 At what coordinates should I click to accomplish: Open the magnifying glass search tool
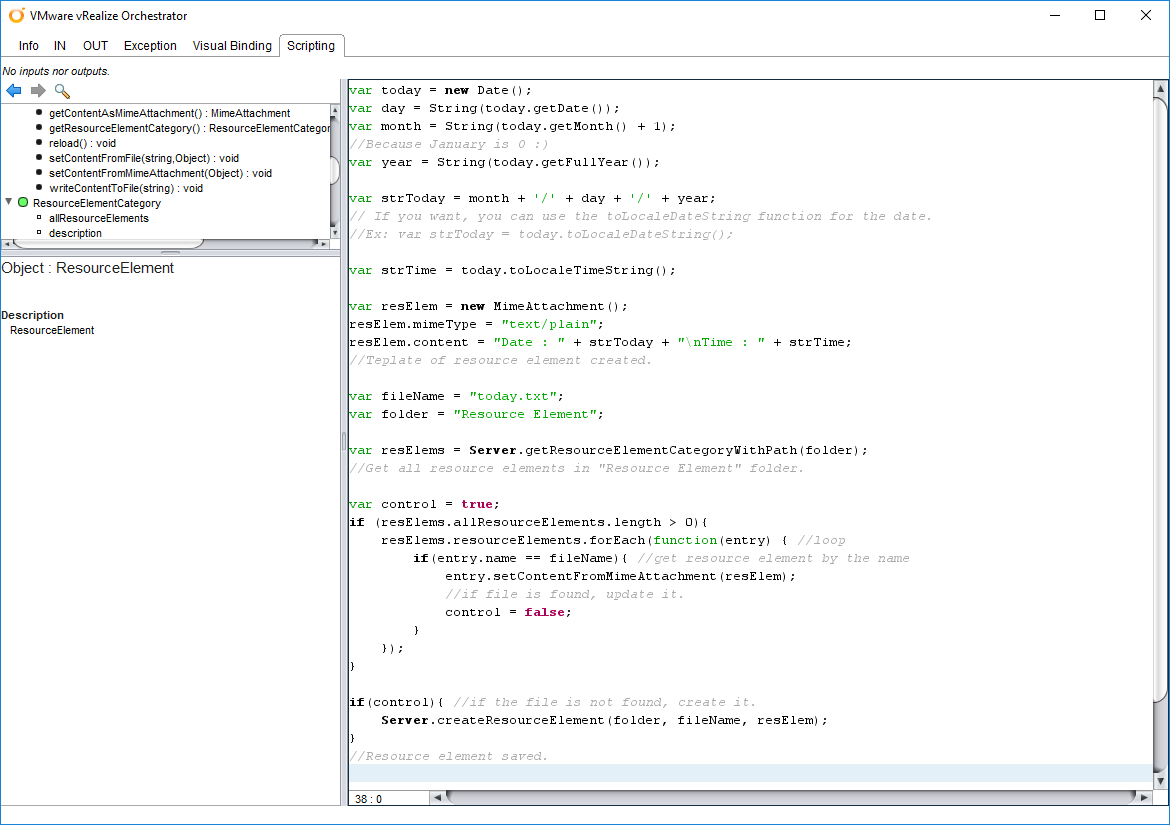pos(62,91)
